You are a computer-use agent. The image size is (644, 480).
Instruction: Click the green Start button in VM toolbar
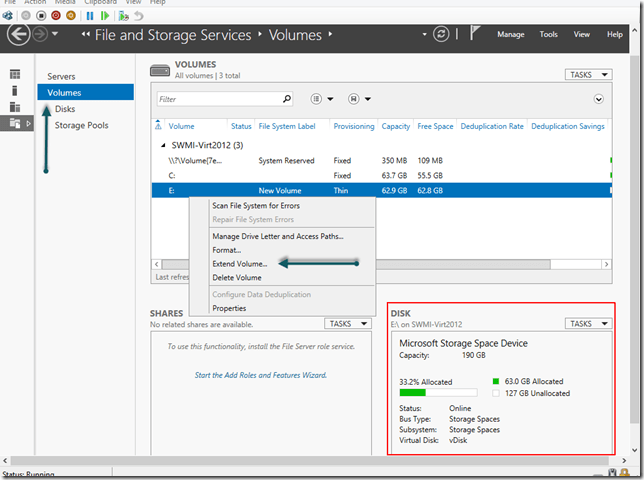pos(105,16)
